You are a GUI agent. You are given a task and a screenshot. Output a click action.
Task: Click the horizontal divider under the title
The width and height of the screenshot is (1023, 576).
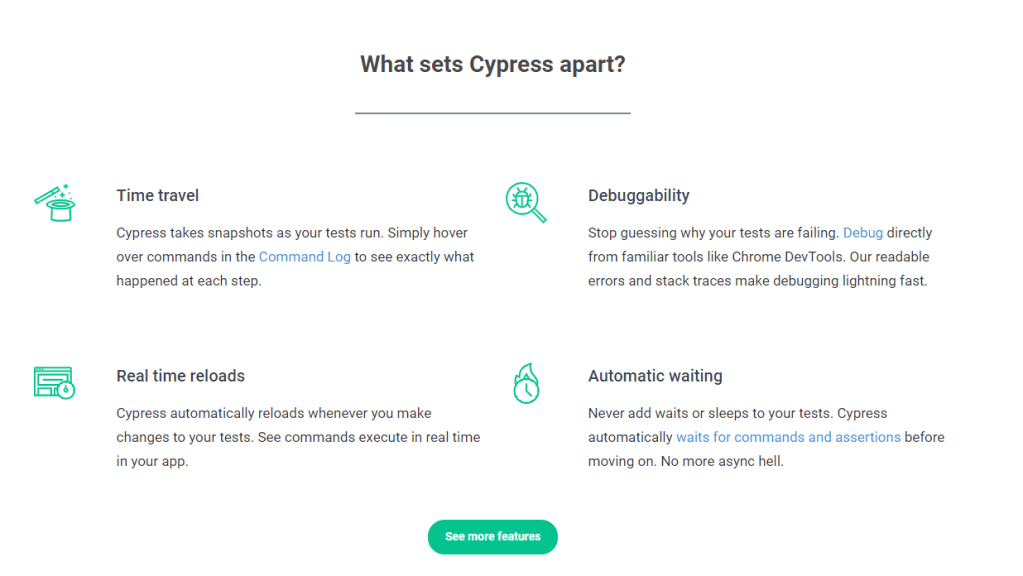point(492,114)
